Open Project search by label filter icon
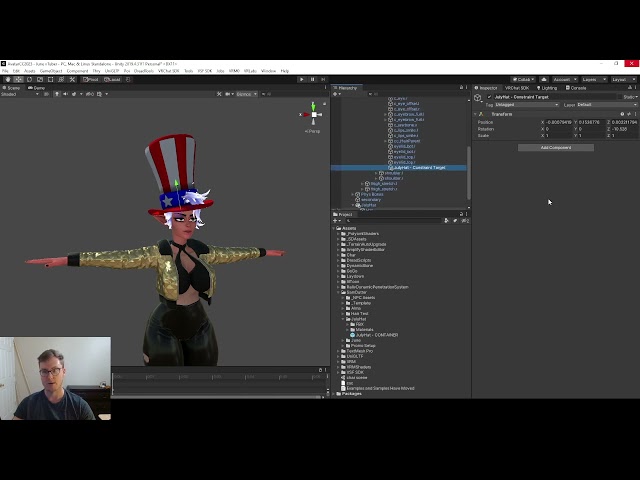 [456, 221]
